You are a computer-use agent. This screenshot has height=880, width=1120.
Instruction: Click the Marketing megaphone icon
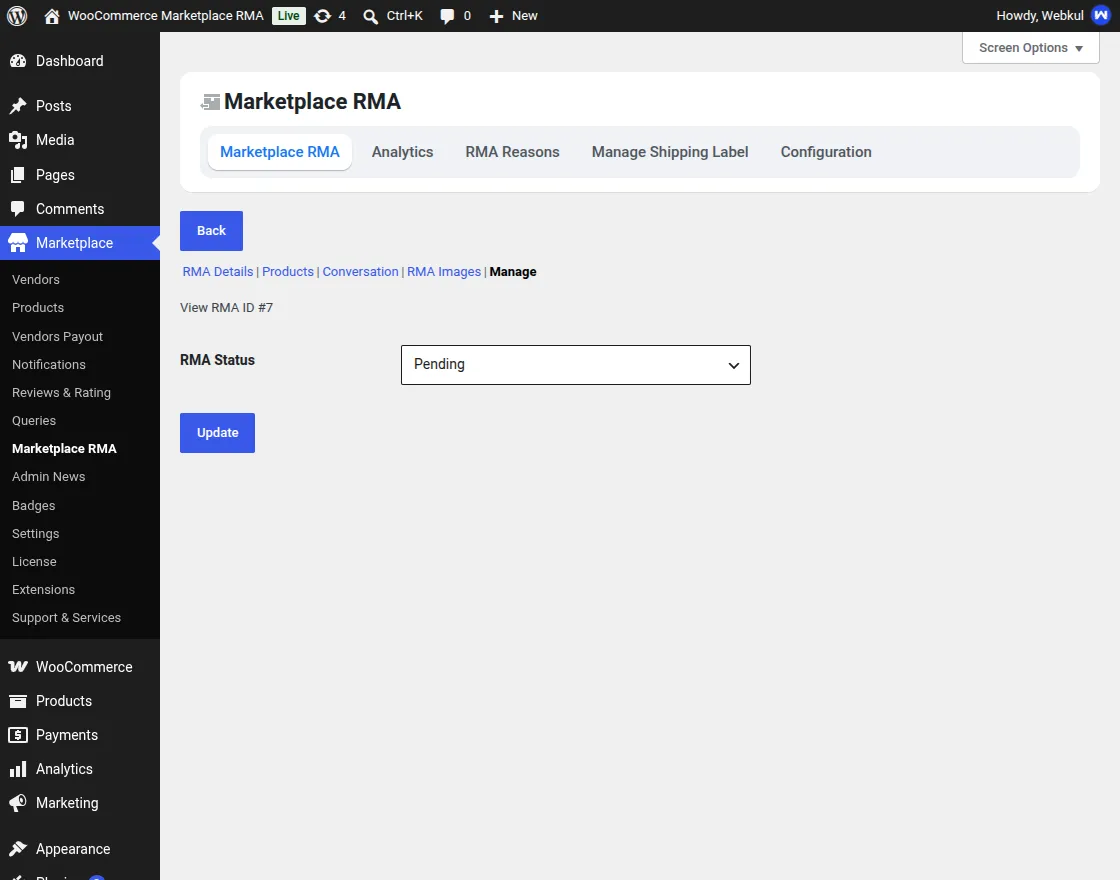[x=18, y=803]
